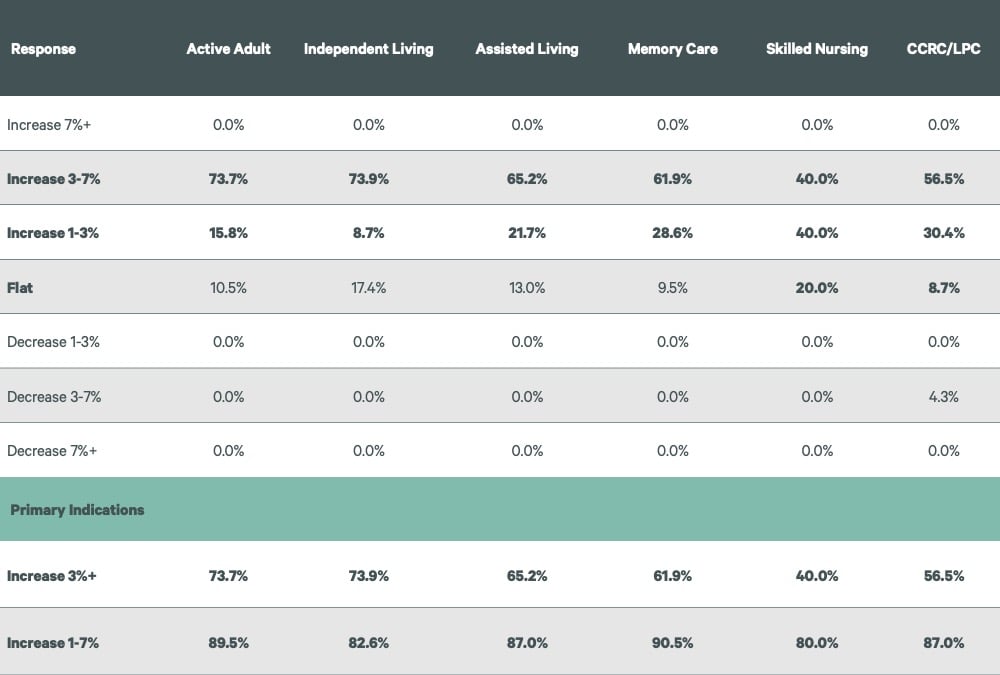Image resolution: width=1000 pixels, height=675 pixels.
Task: Select the Flat row label
Action: click(20, 288)
